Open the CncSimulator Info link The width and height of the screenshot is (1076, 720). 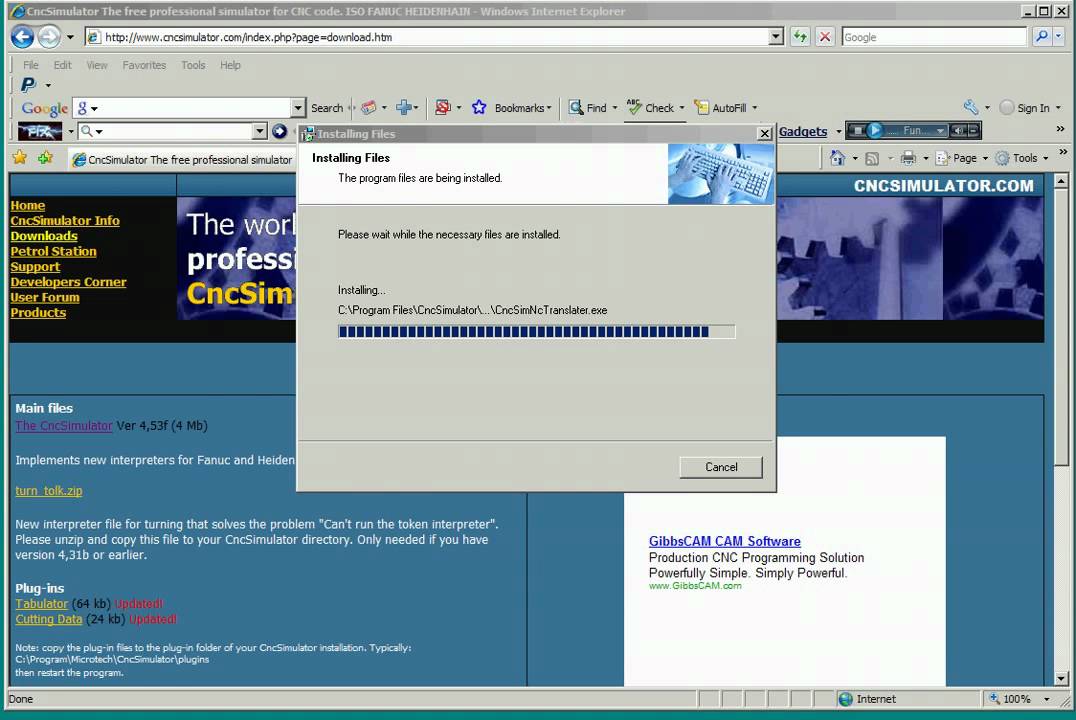point(65,220)
